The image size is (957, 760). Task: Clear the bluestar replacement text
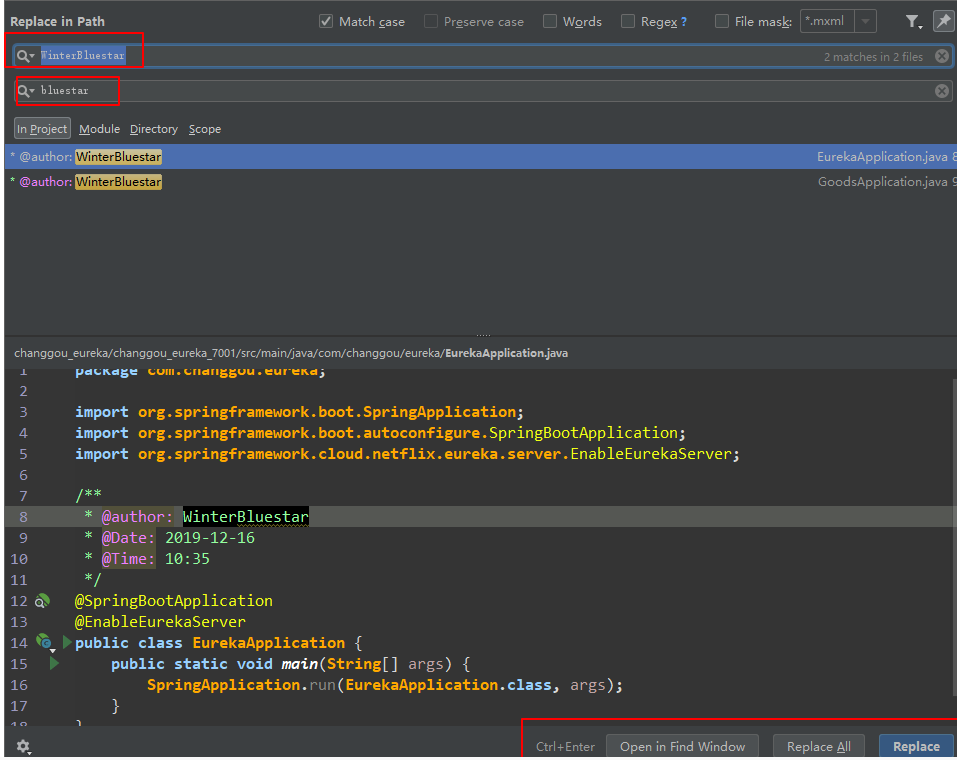pos(941,91)
